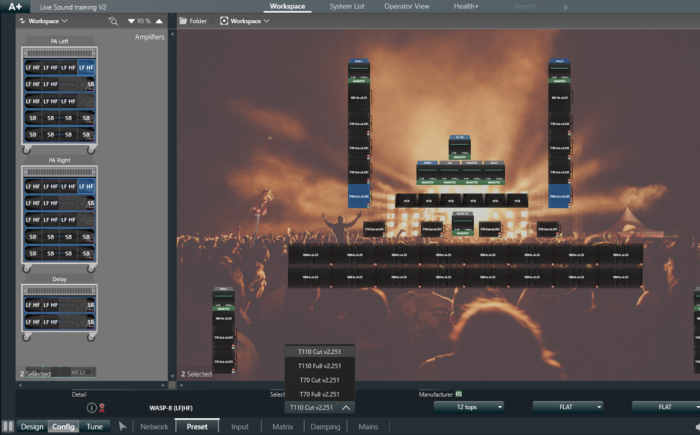Go to the Operator View tab
The height and width of the screenshot is (435, 700).
(407, 6)
